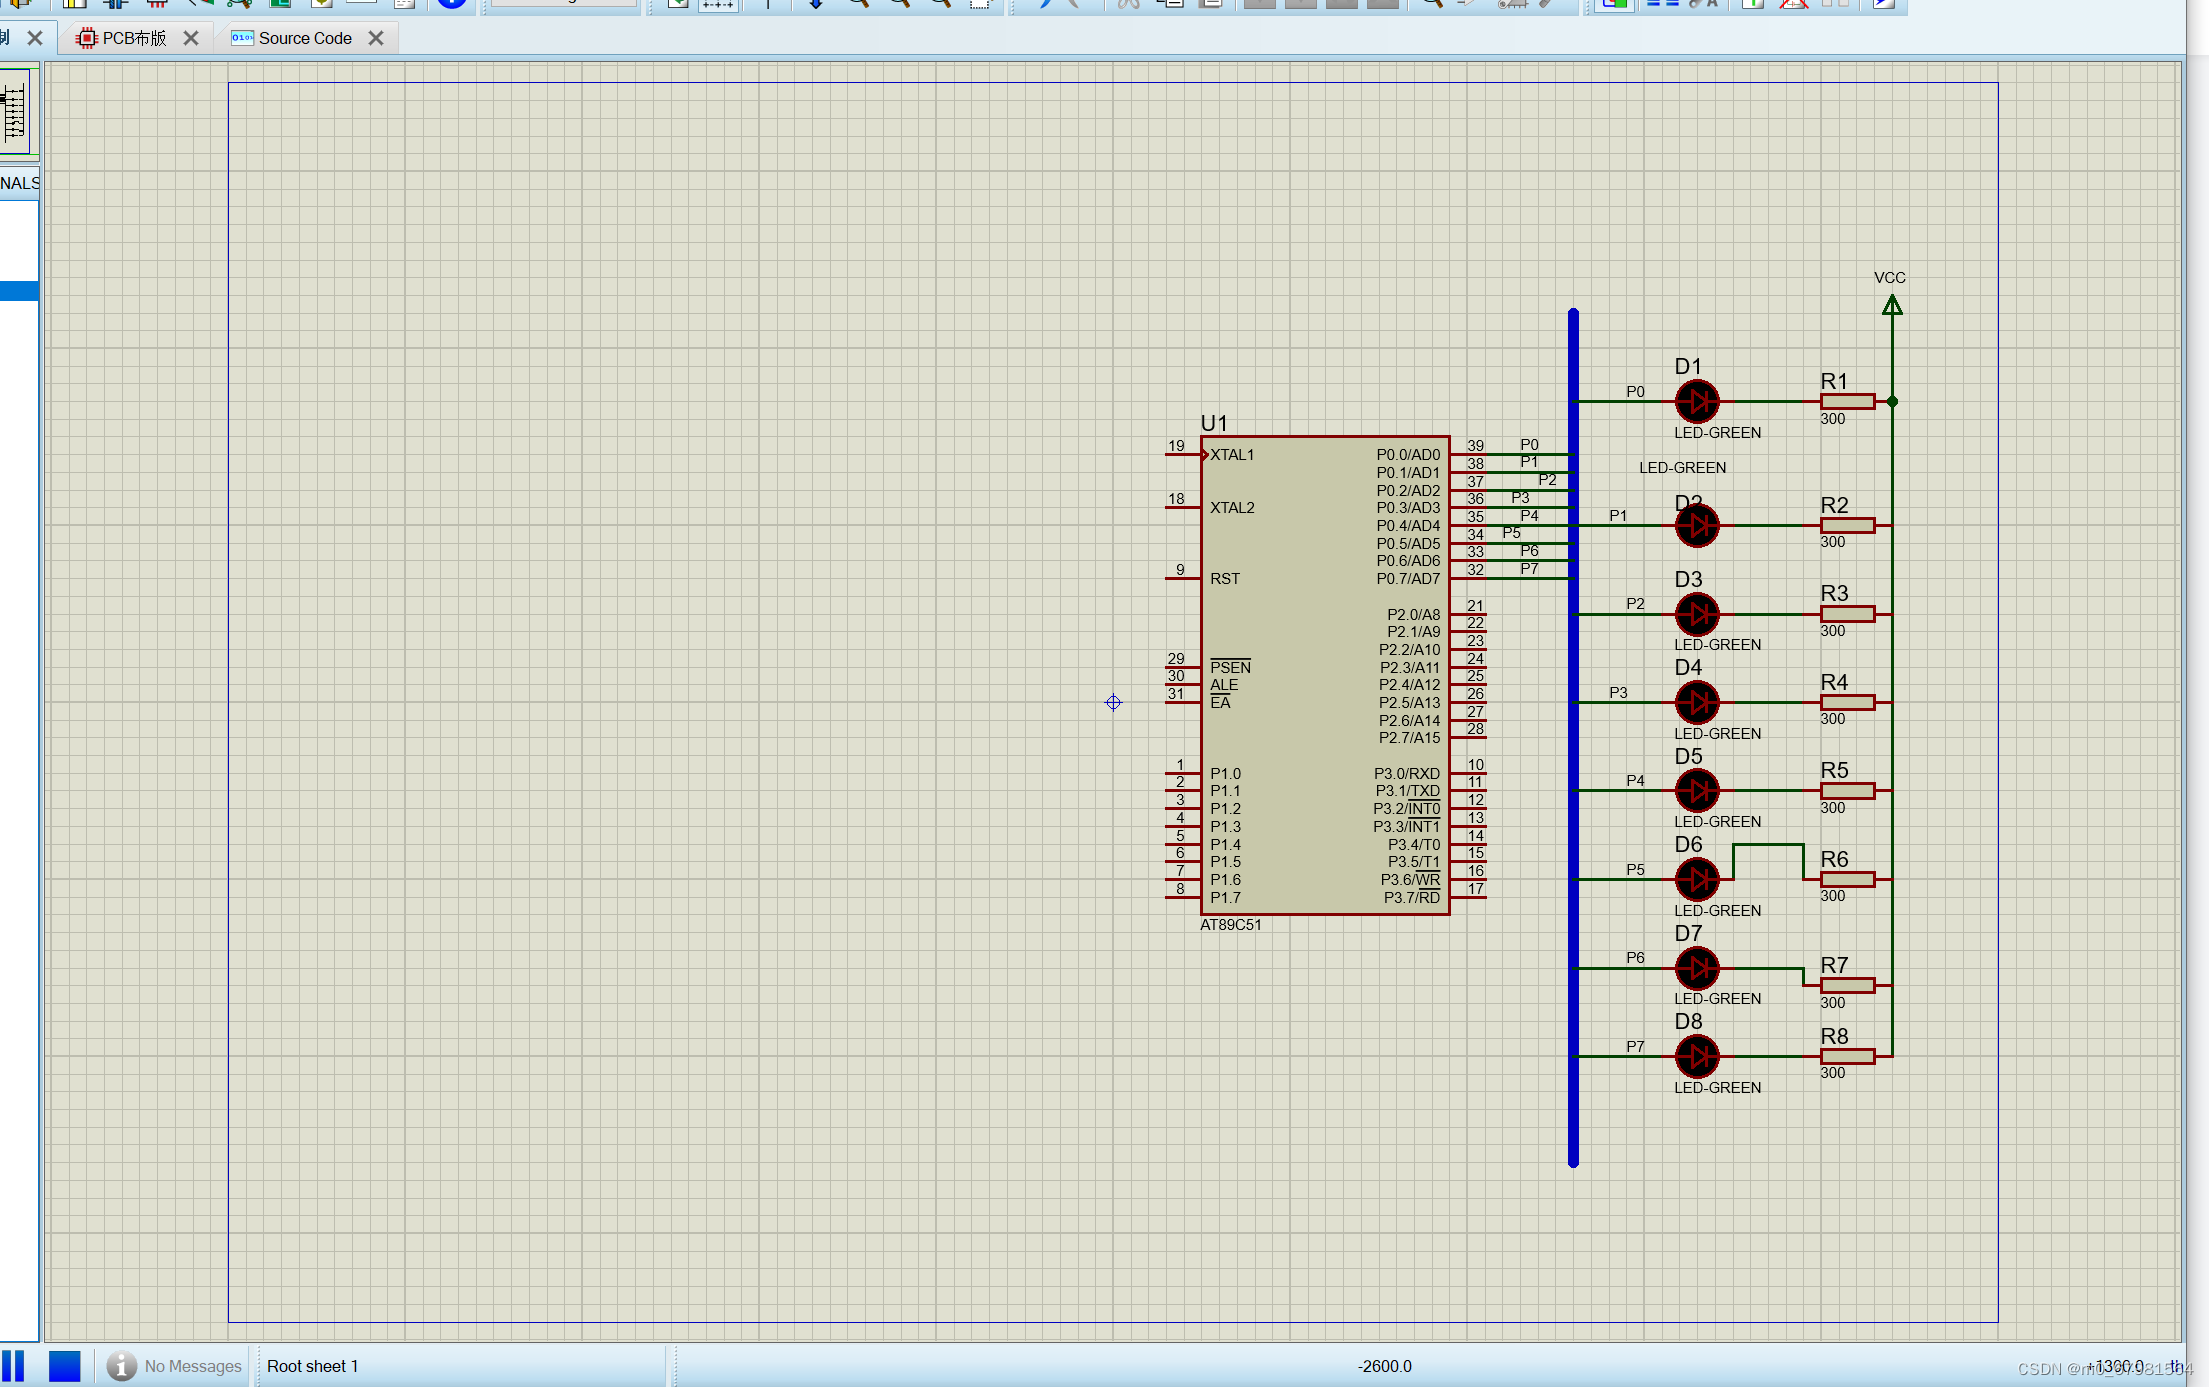This screenshot has height=1387, width=2209.
Task: Stop the simulation with the square button
Action: click(64, 1365)
